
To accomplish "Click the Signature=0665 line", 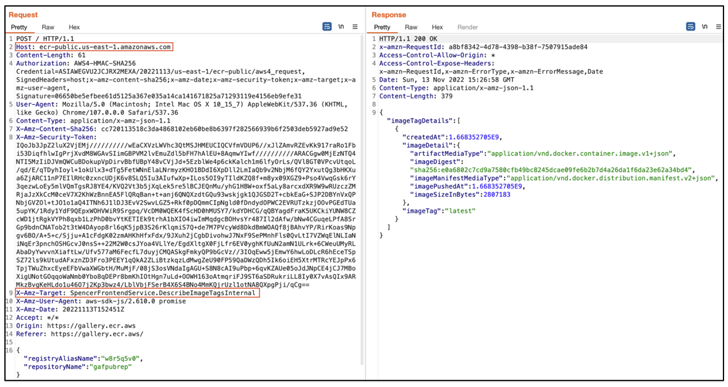I will 159,96.
